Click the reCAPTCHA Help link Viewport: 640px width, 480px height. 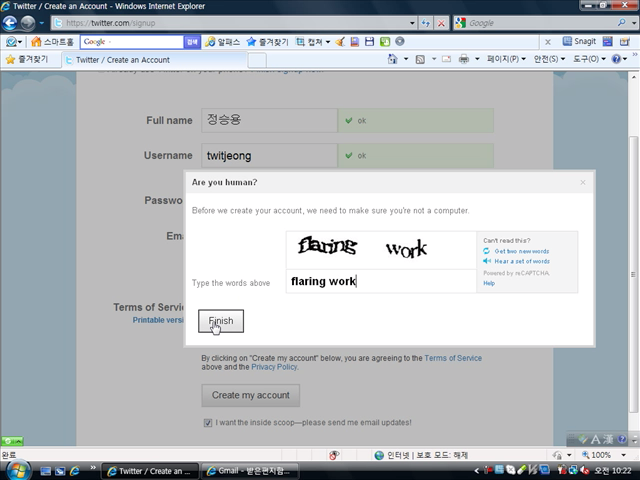[x=489, y=283]
